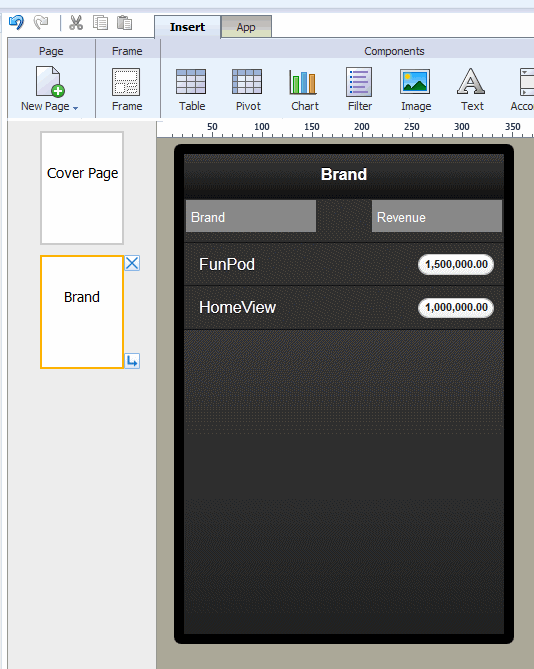The height and width of the screenshot is (669, 534).
Task: Select the Insert tab
Action: tap(187, 27)
